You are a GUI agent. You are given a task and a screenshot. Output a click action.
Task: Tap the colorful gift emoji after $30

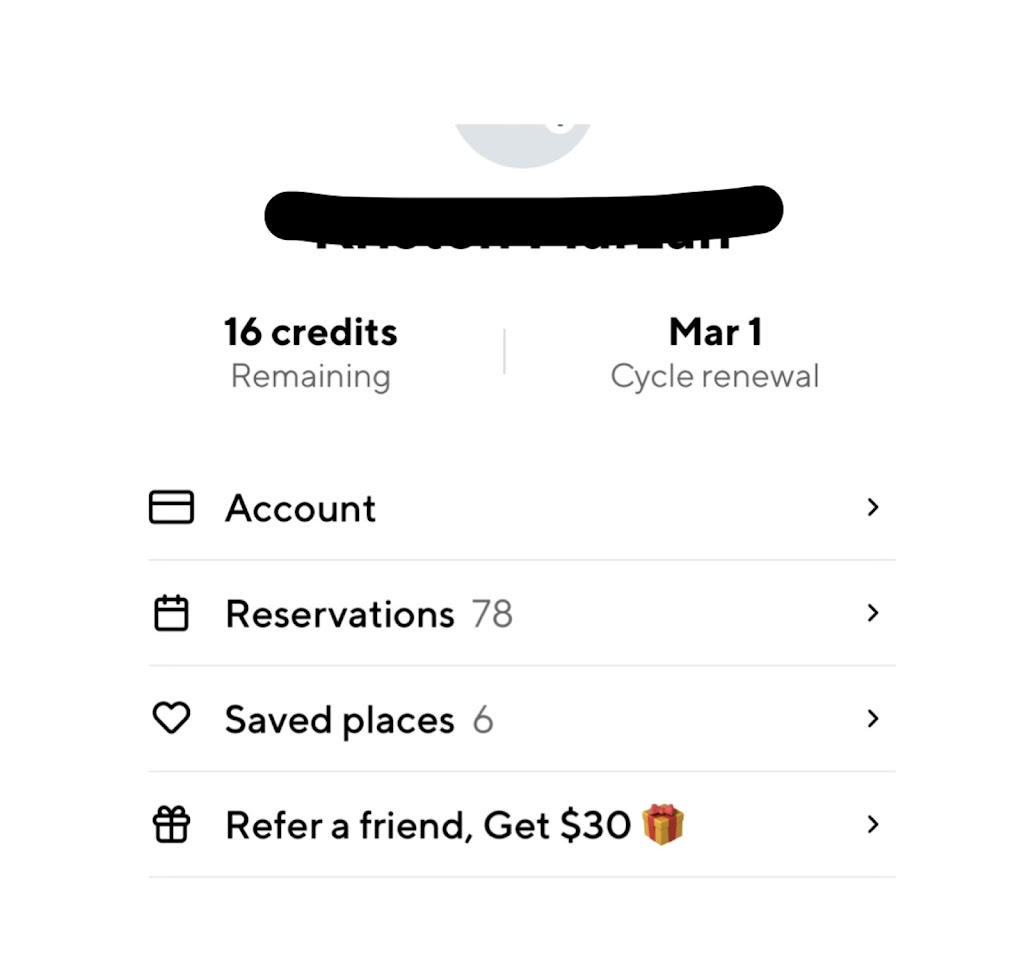point(663,825)
